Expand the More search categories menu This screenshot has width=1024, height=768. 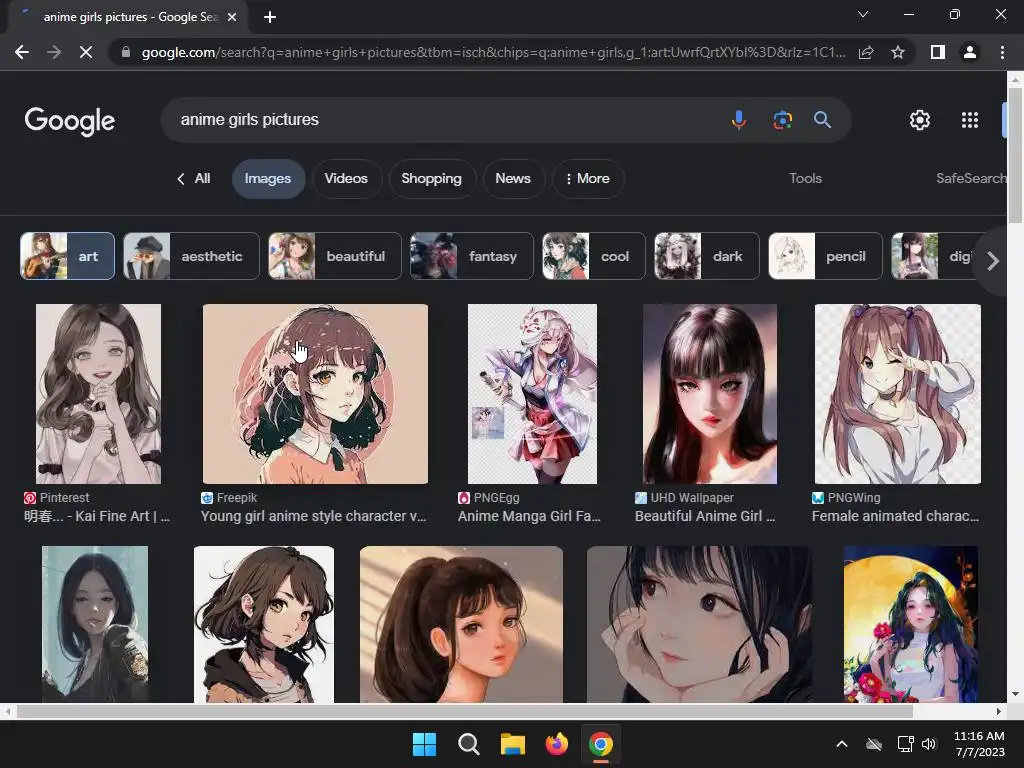click(588, 178)
